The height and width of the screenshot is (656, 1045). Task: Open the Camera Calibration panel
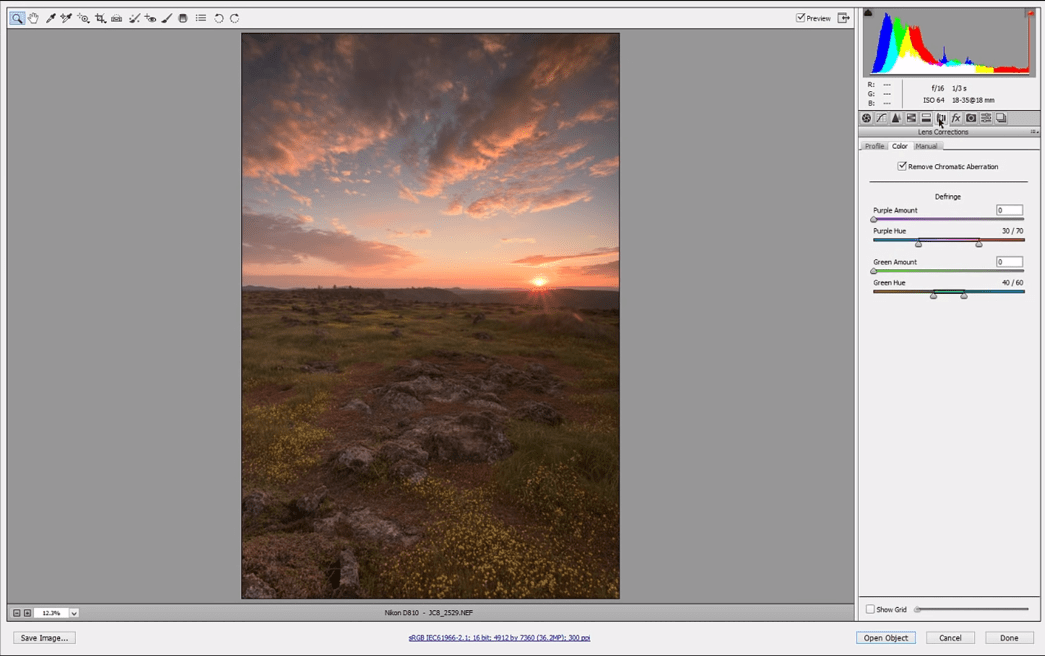click(971, 118)
